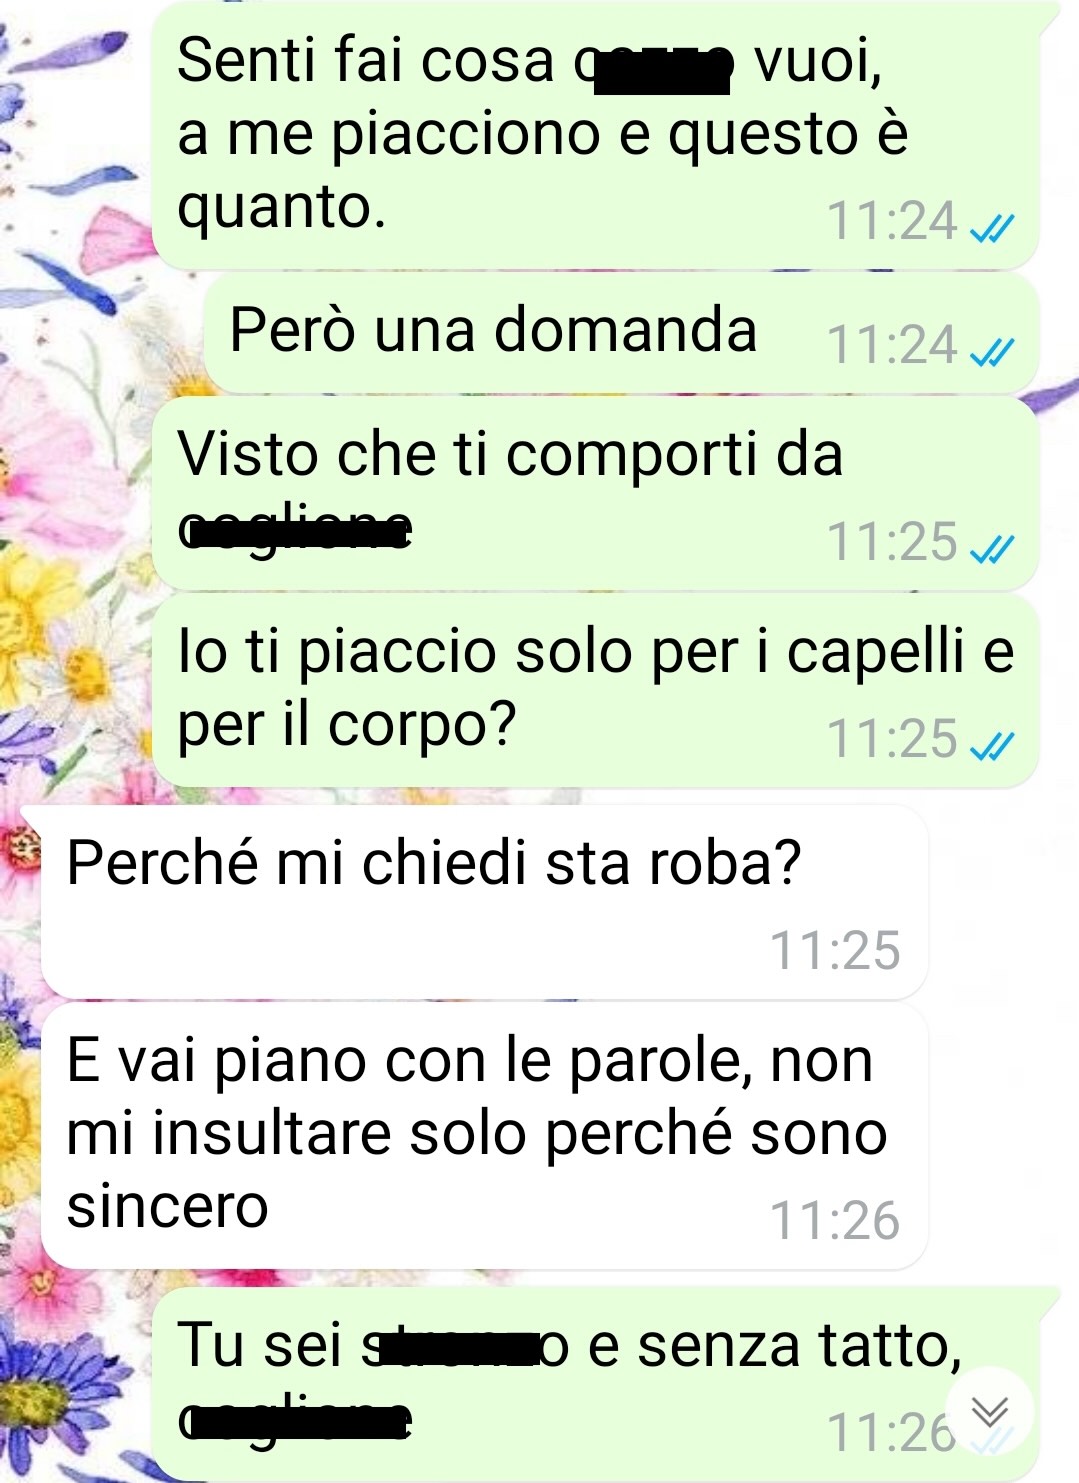Tap the 11:26 timestamp on the received message

tap(835, 1221)
